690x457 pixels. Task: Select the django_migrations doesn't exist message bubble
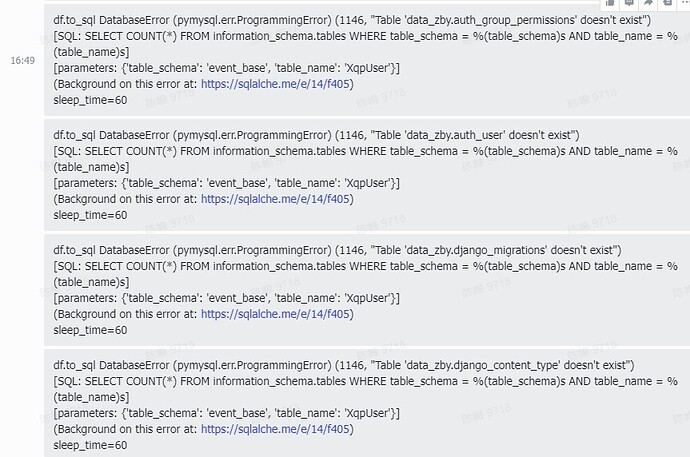point(367,290)
